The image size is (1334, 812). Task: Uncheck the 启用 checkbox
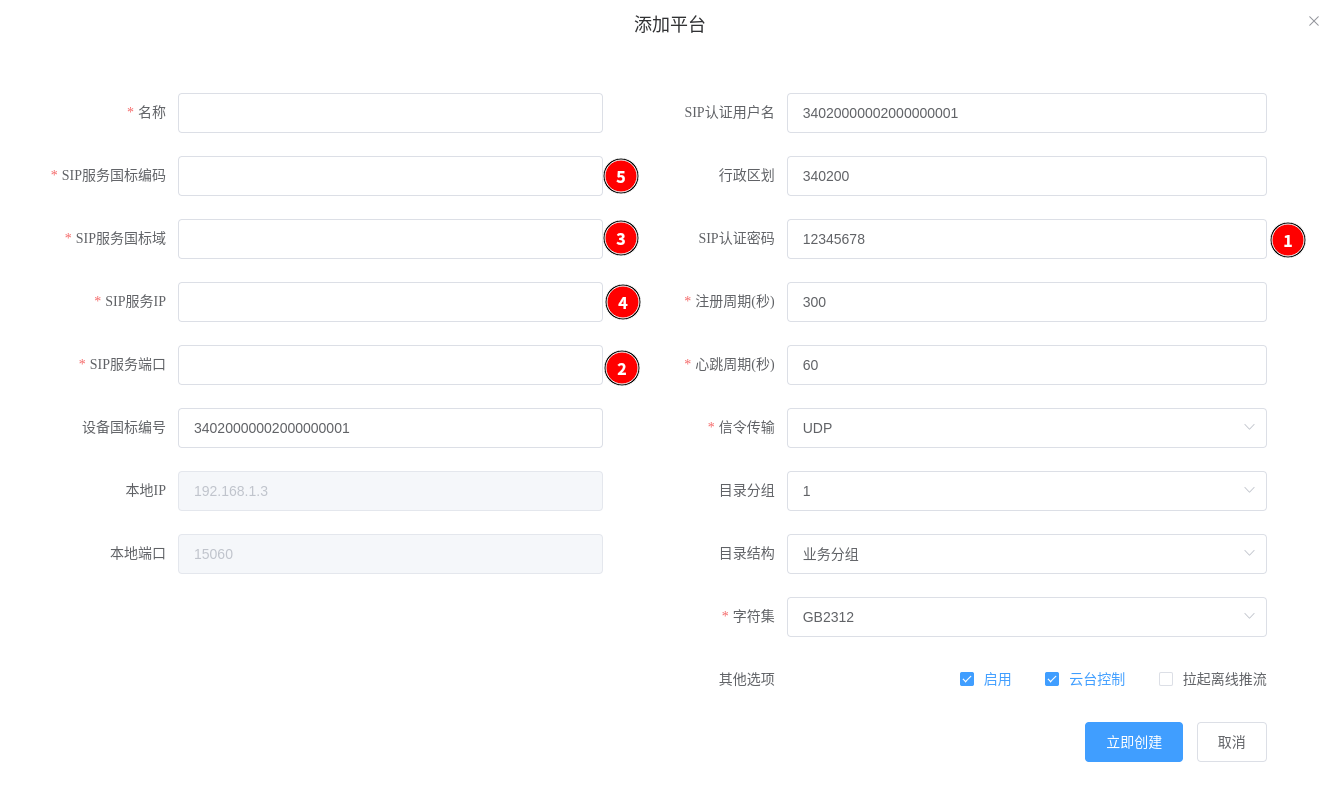pos(967,679)
